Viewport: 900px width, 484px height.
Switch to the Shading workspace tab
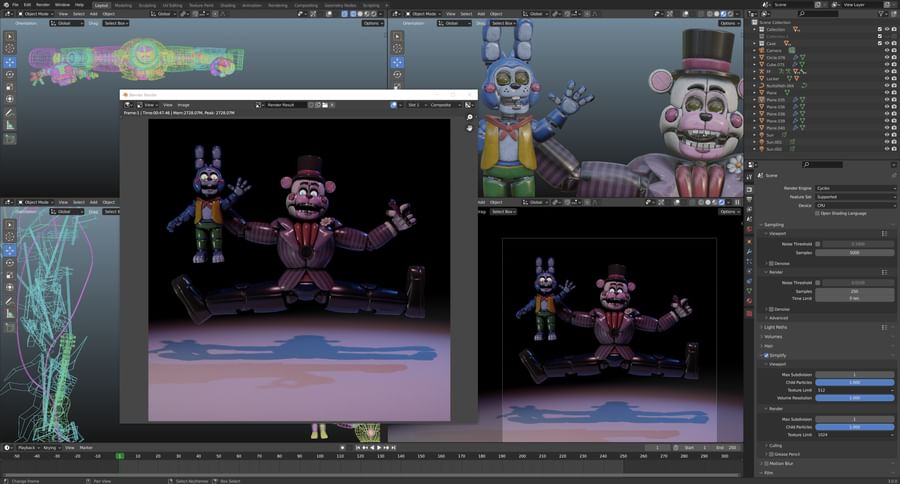point(228,5)
